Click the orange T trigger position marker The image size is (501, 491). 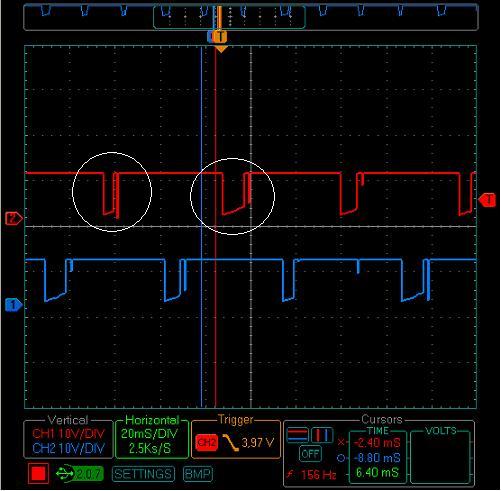coord(220,36)
